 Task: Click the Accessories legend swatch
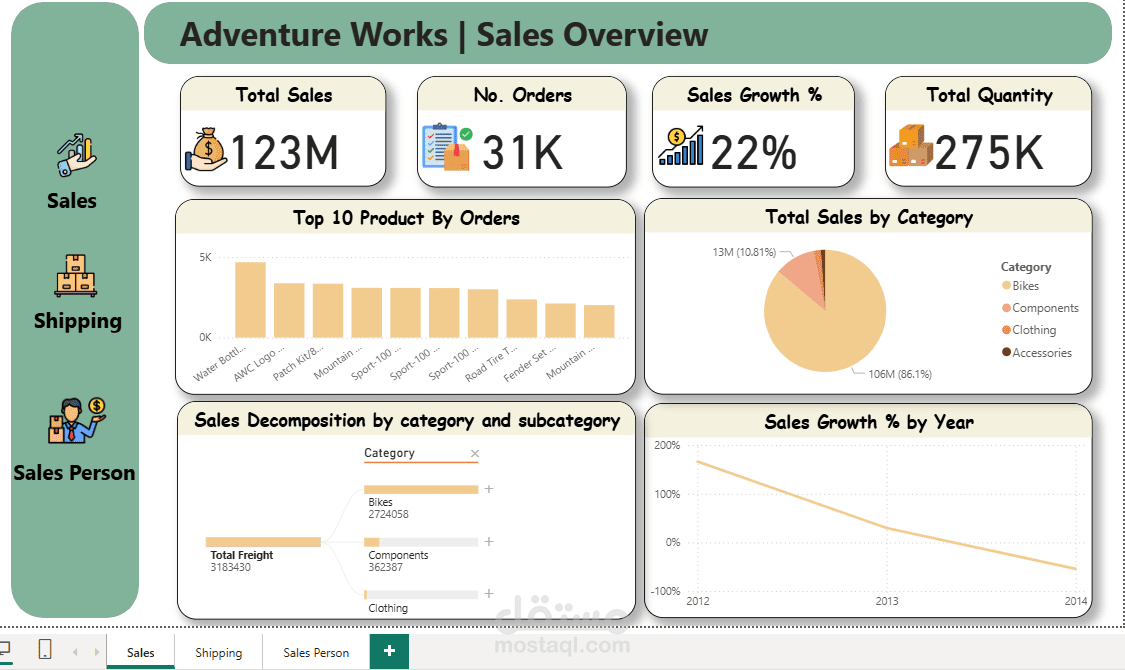1007,352
